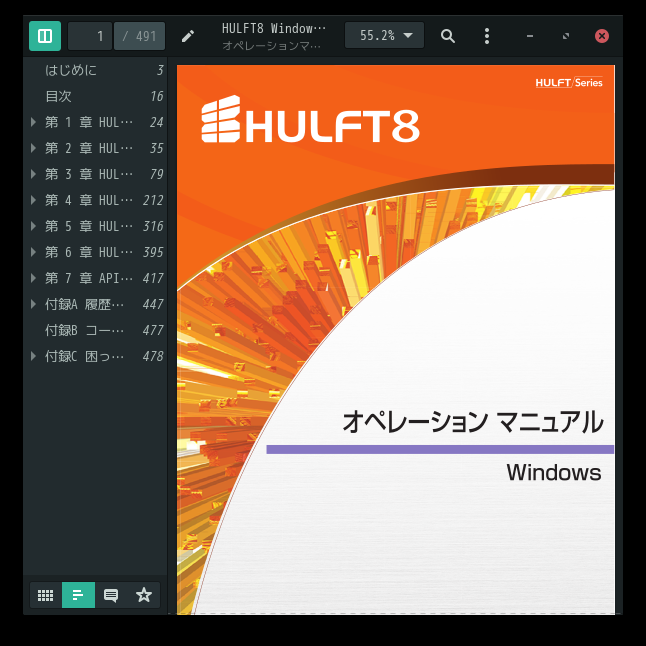The height and width of the screenshot is (646, 646).
Task: Expand the 第 2 章 outline entry
Action: click(33, 148)
